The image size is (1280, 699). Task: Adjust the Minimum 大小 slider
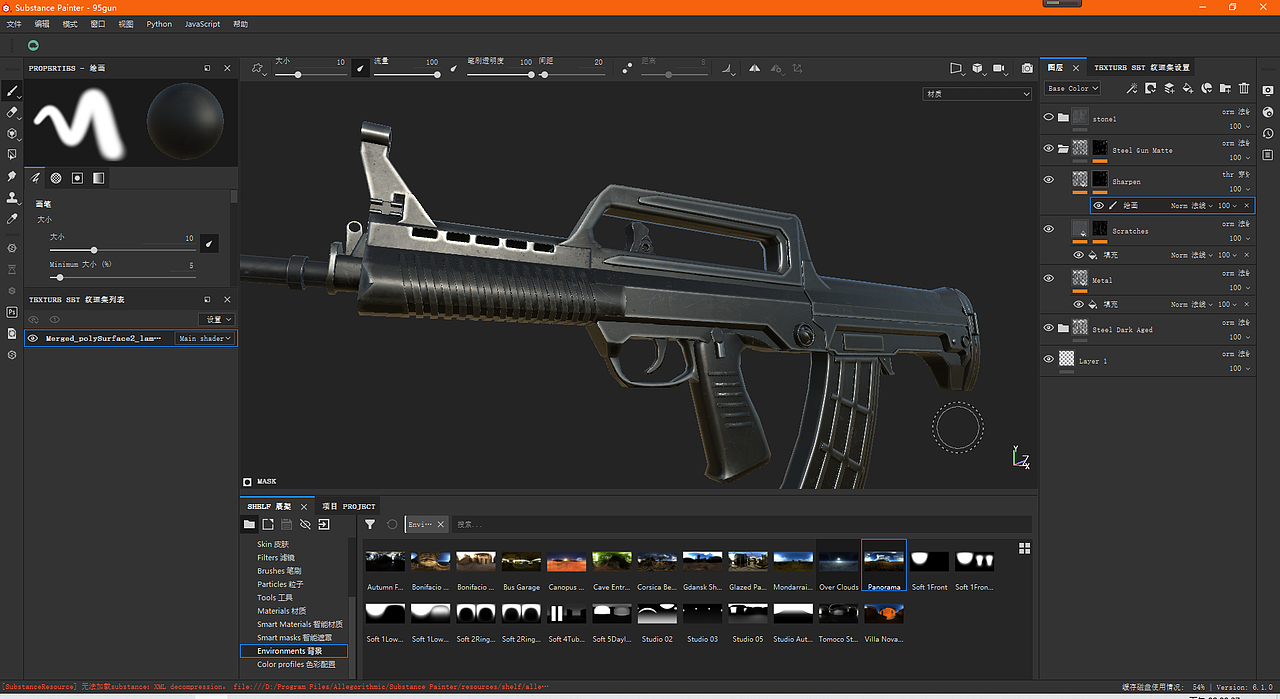click(x=122, y=277)
